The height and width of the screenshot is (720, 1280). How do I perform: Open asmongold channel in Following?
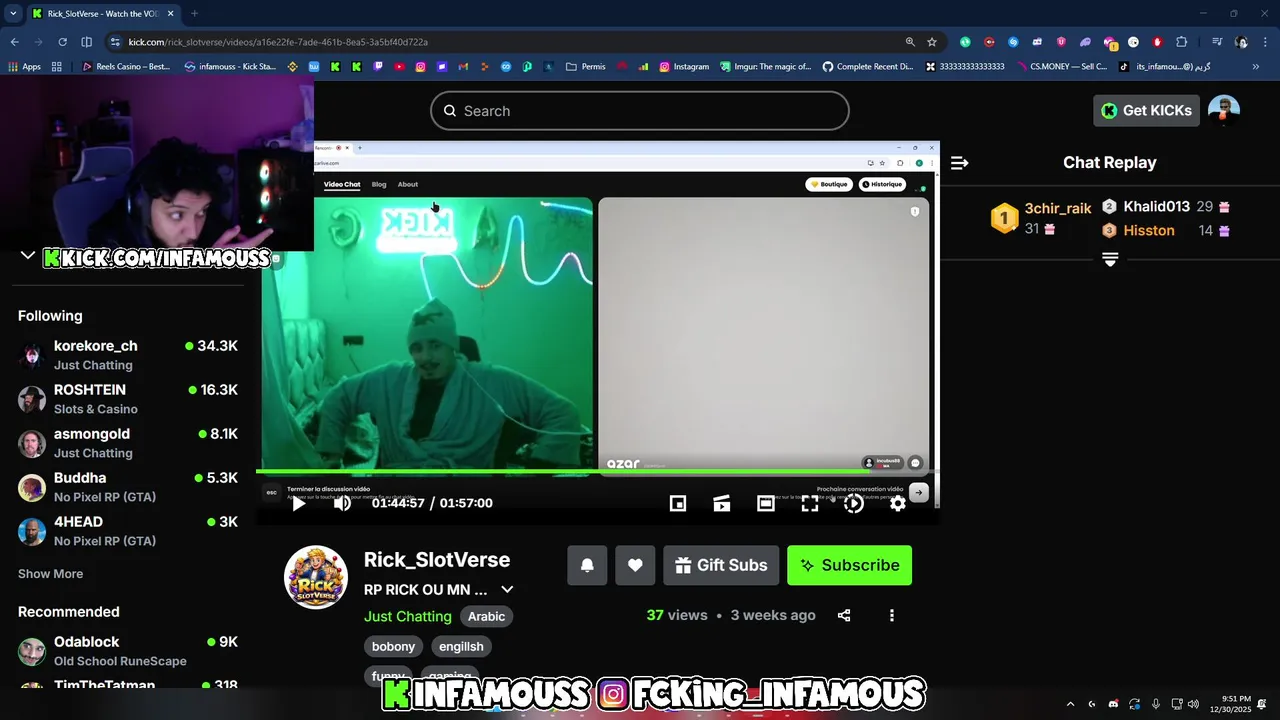tap(128, 443)
